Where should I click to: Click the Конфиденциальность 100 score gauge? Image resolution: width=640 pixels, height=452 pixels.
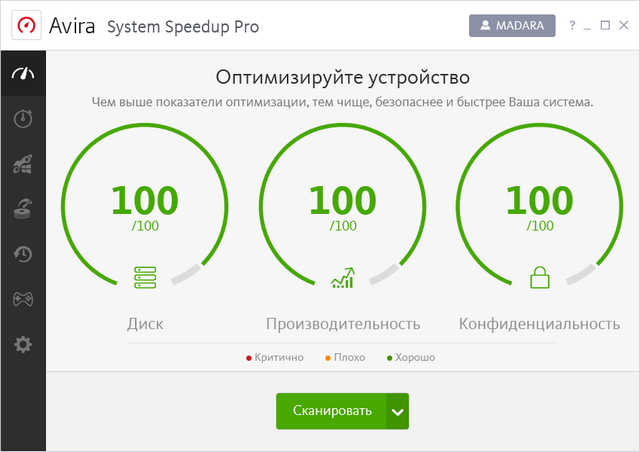[x=540, y=206]
